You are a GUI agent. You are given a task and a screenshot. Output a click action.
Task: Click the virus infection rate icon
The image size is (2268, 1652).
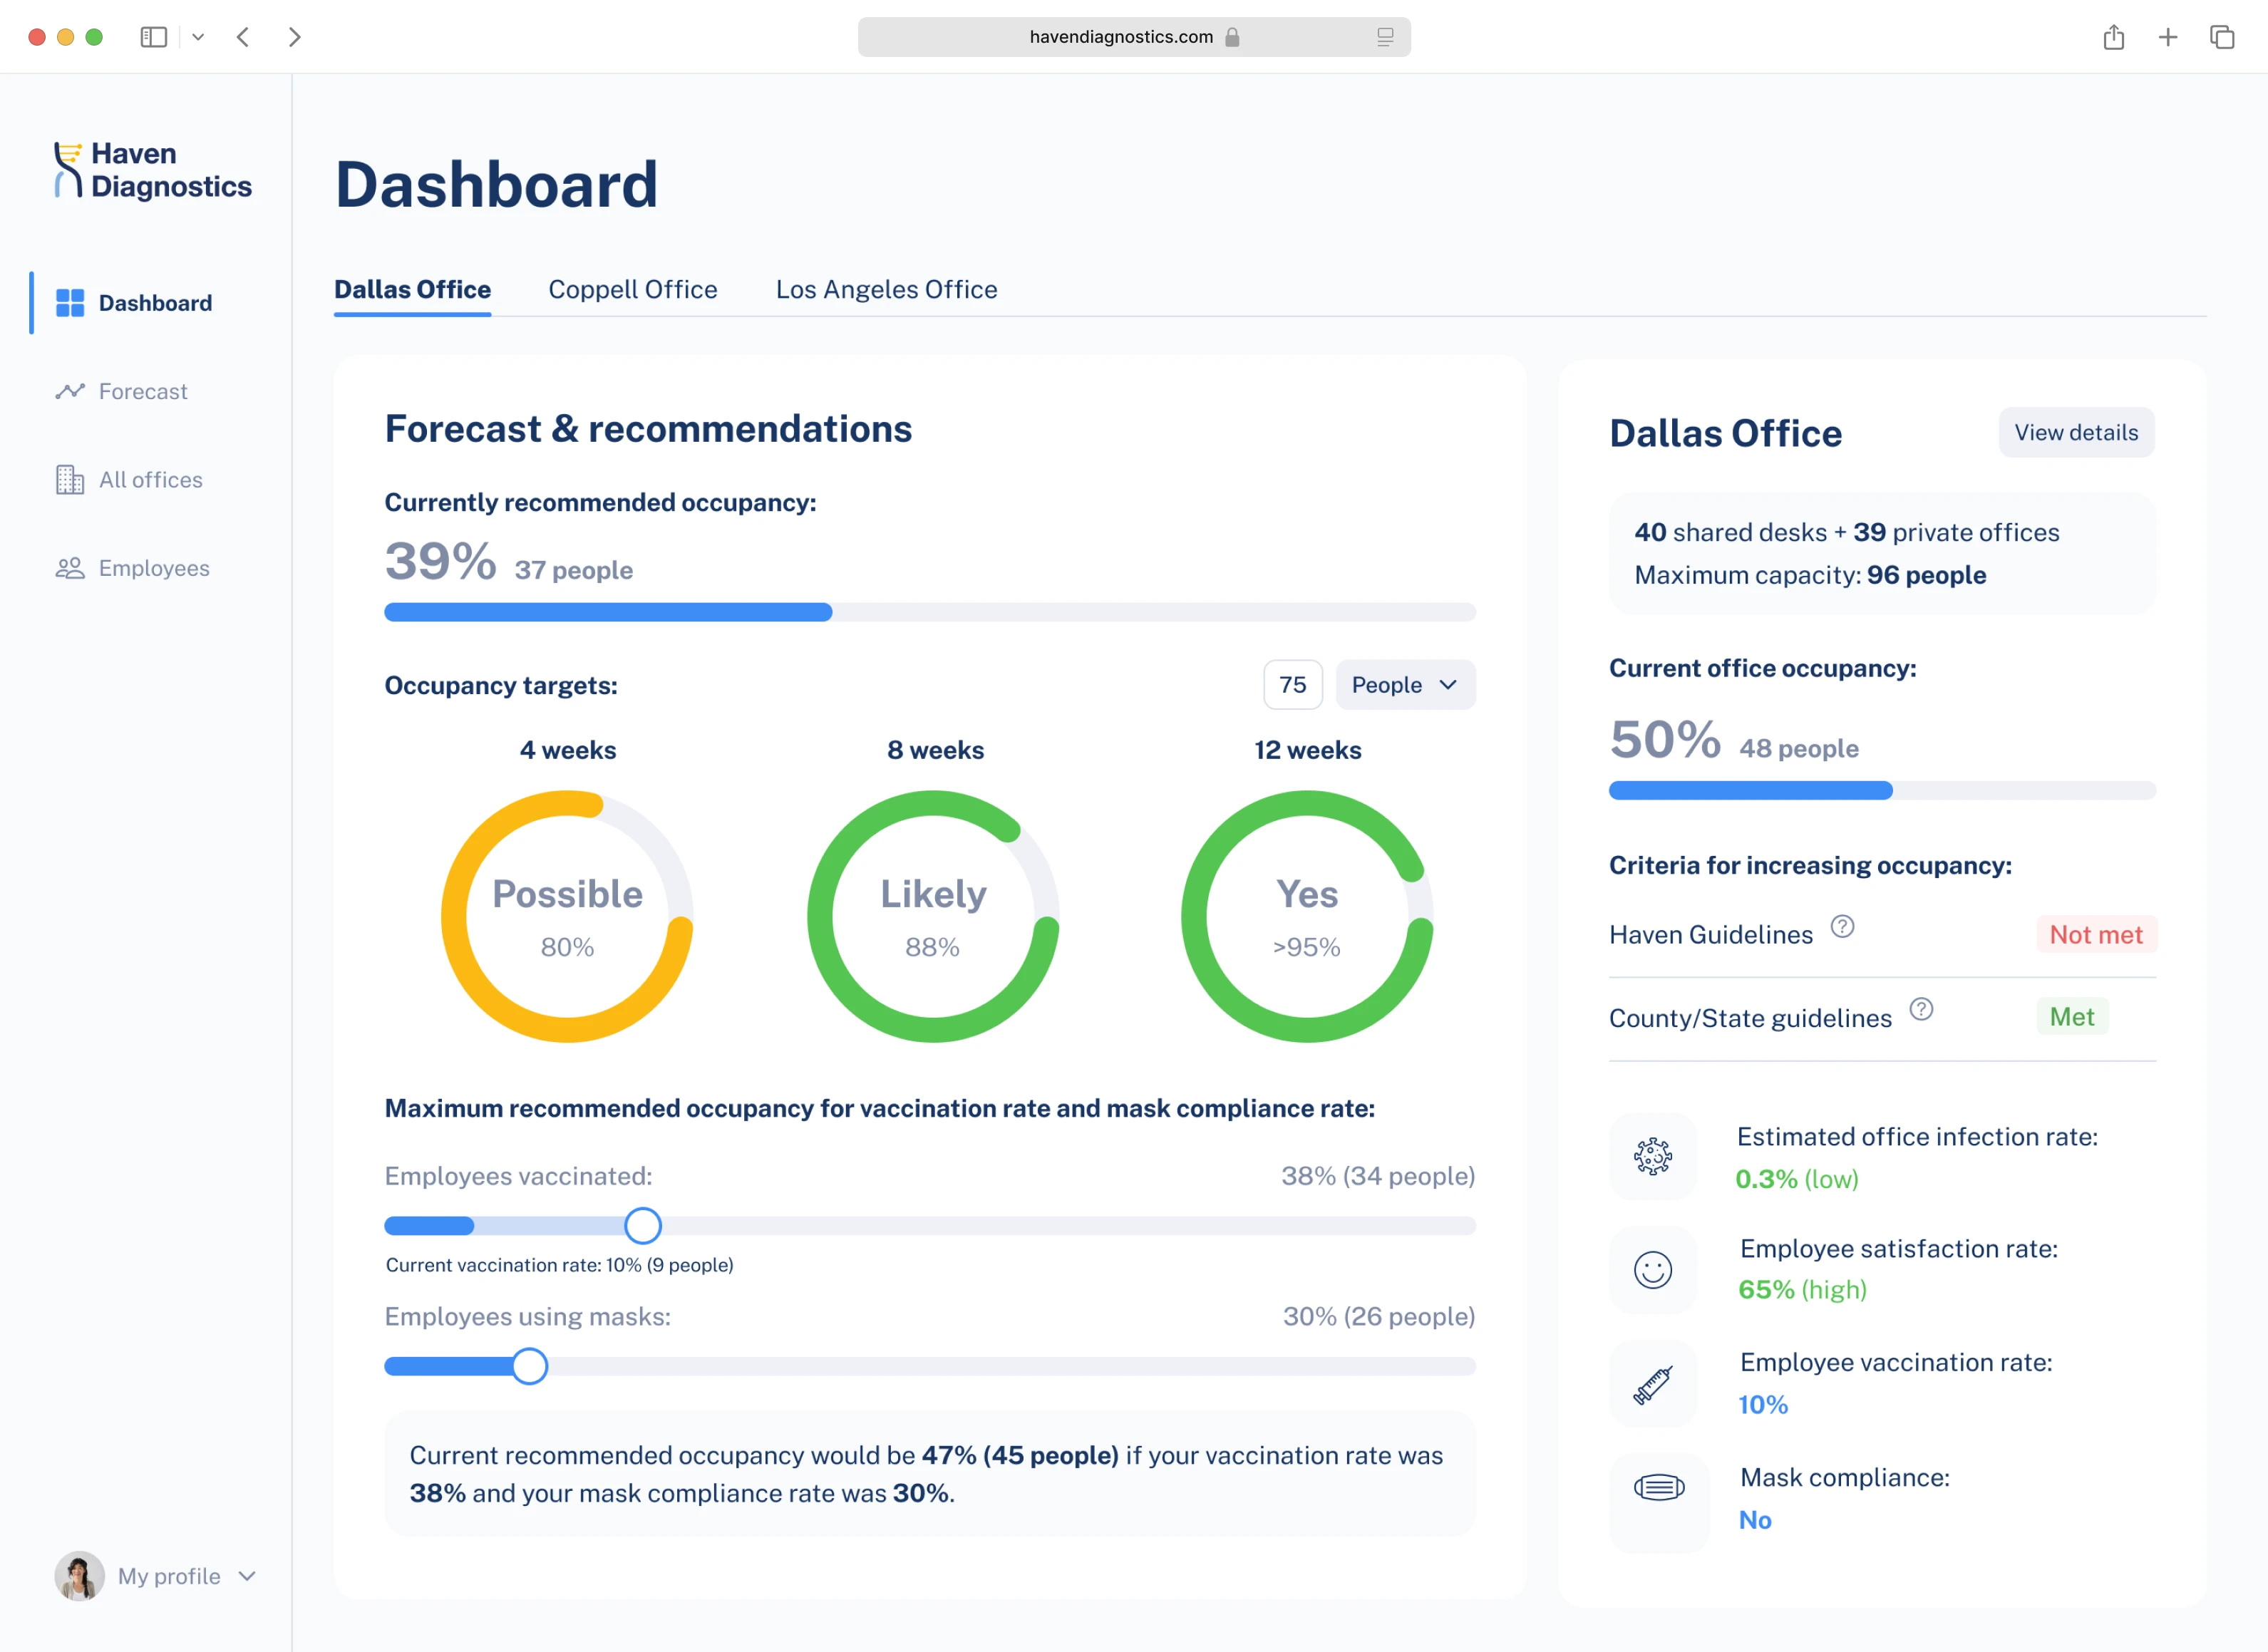[x=1652, y=1156]
